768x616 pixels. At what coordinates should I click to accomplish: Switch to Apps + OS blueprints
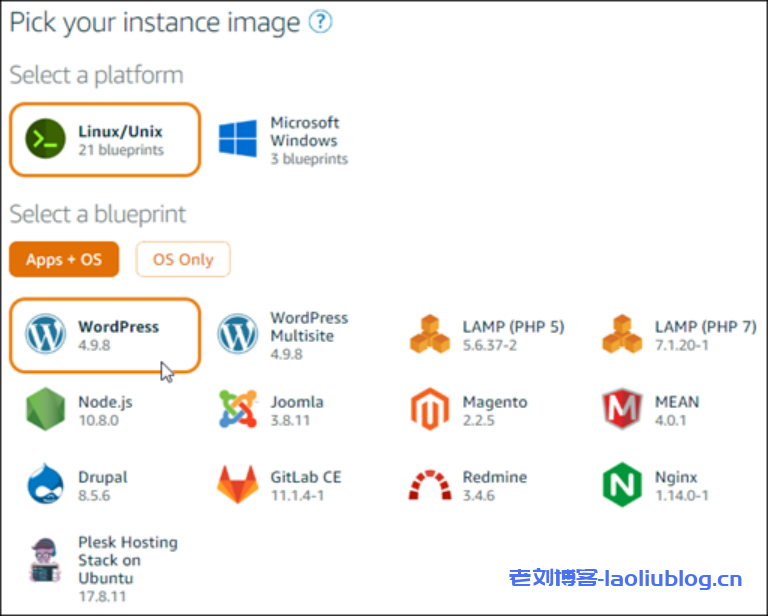click(x=64, y=259)
